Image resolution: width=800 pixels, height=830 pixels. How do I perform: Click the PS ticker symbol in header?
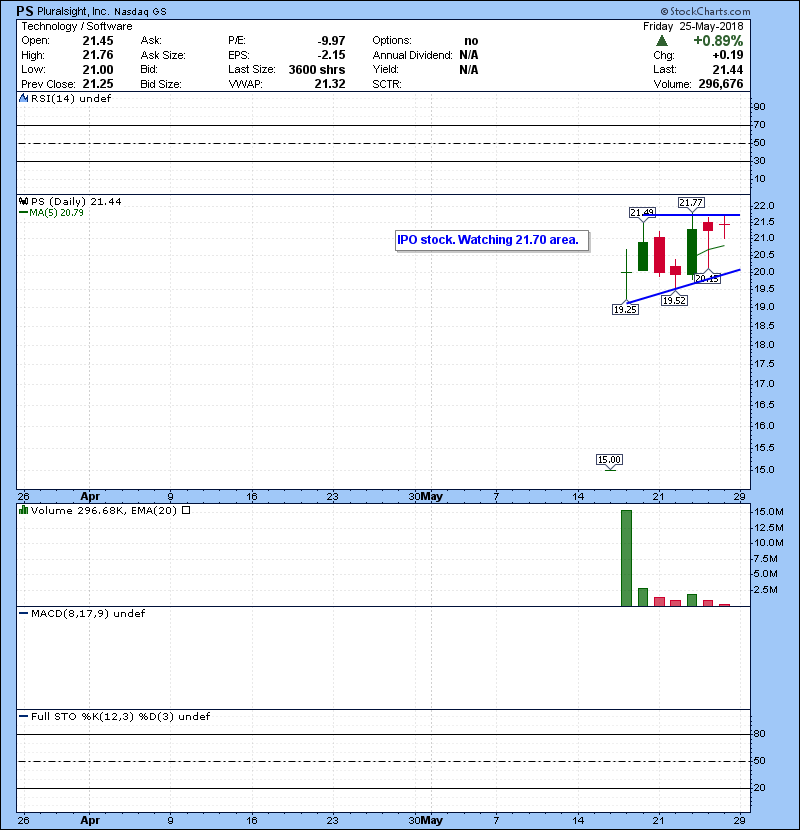(x=26, y=9)
